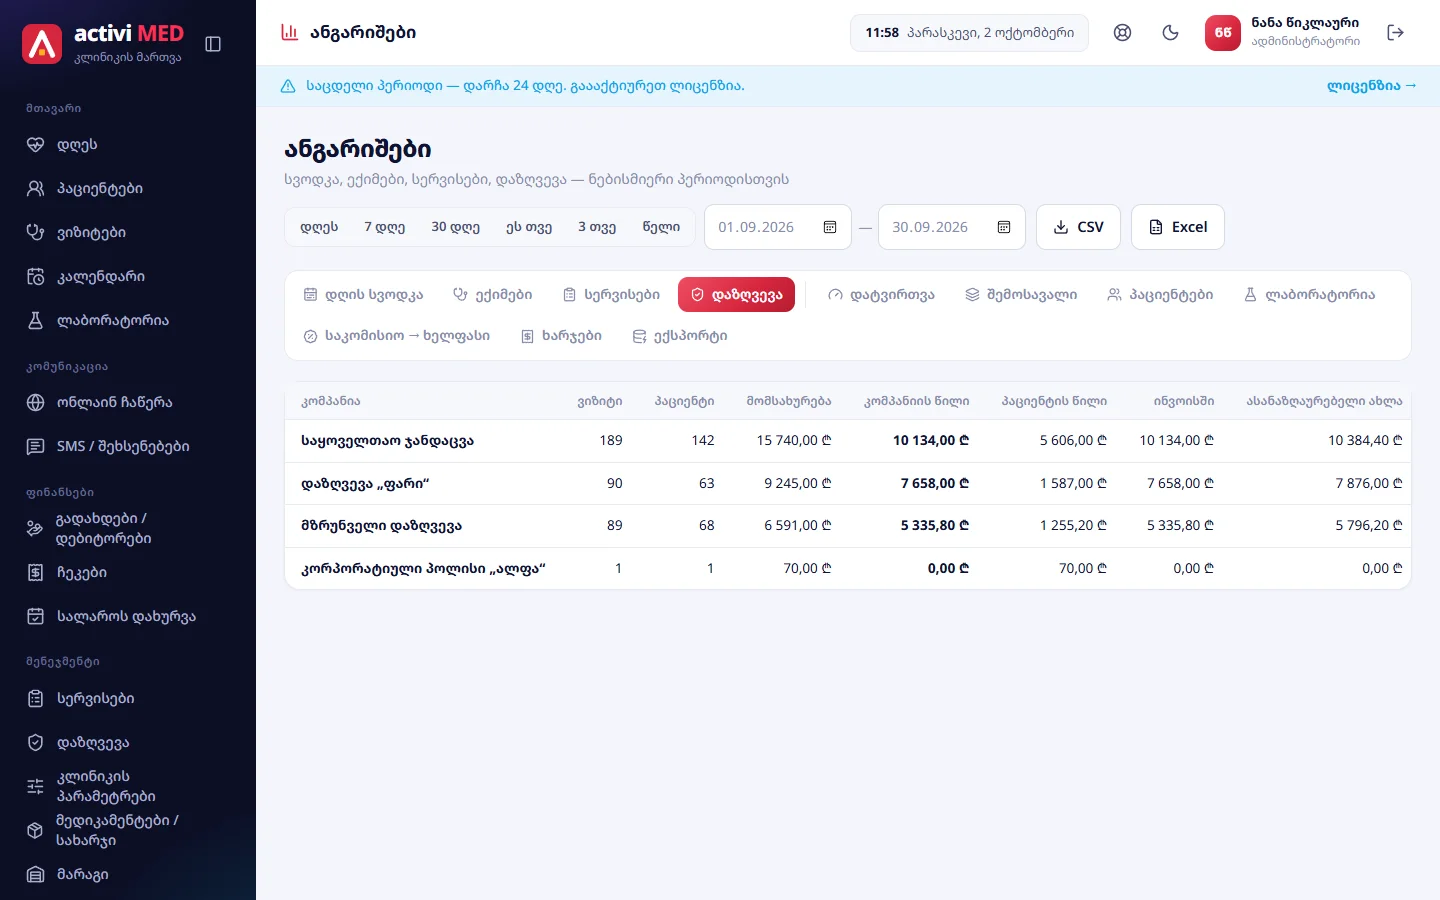Screen dimensions: 1440x900
Task: Open სერვისები in the sidebar
Action: [x=128, y=699]
